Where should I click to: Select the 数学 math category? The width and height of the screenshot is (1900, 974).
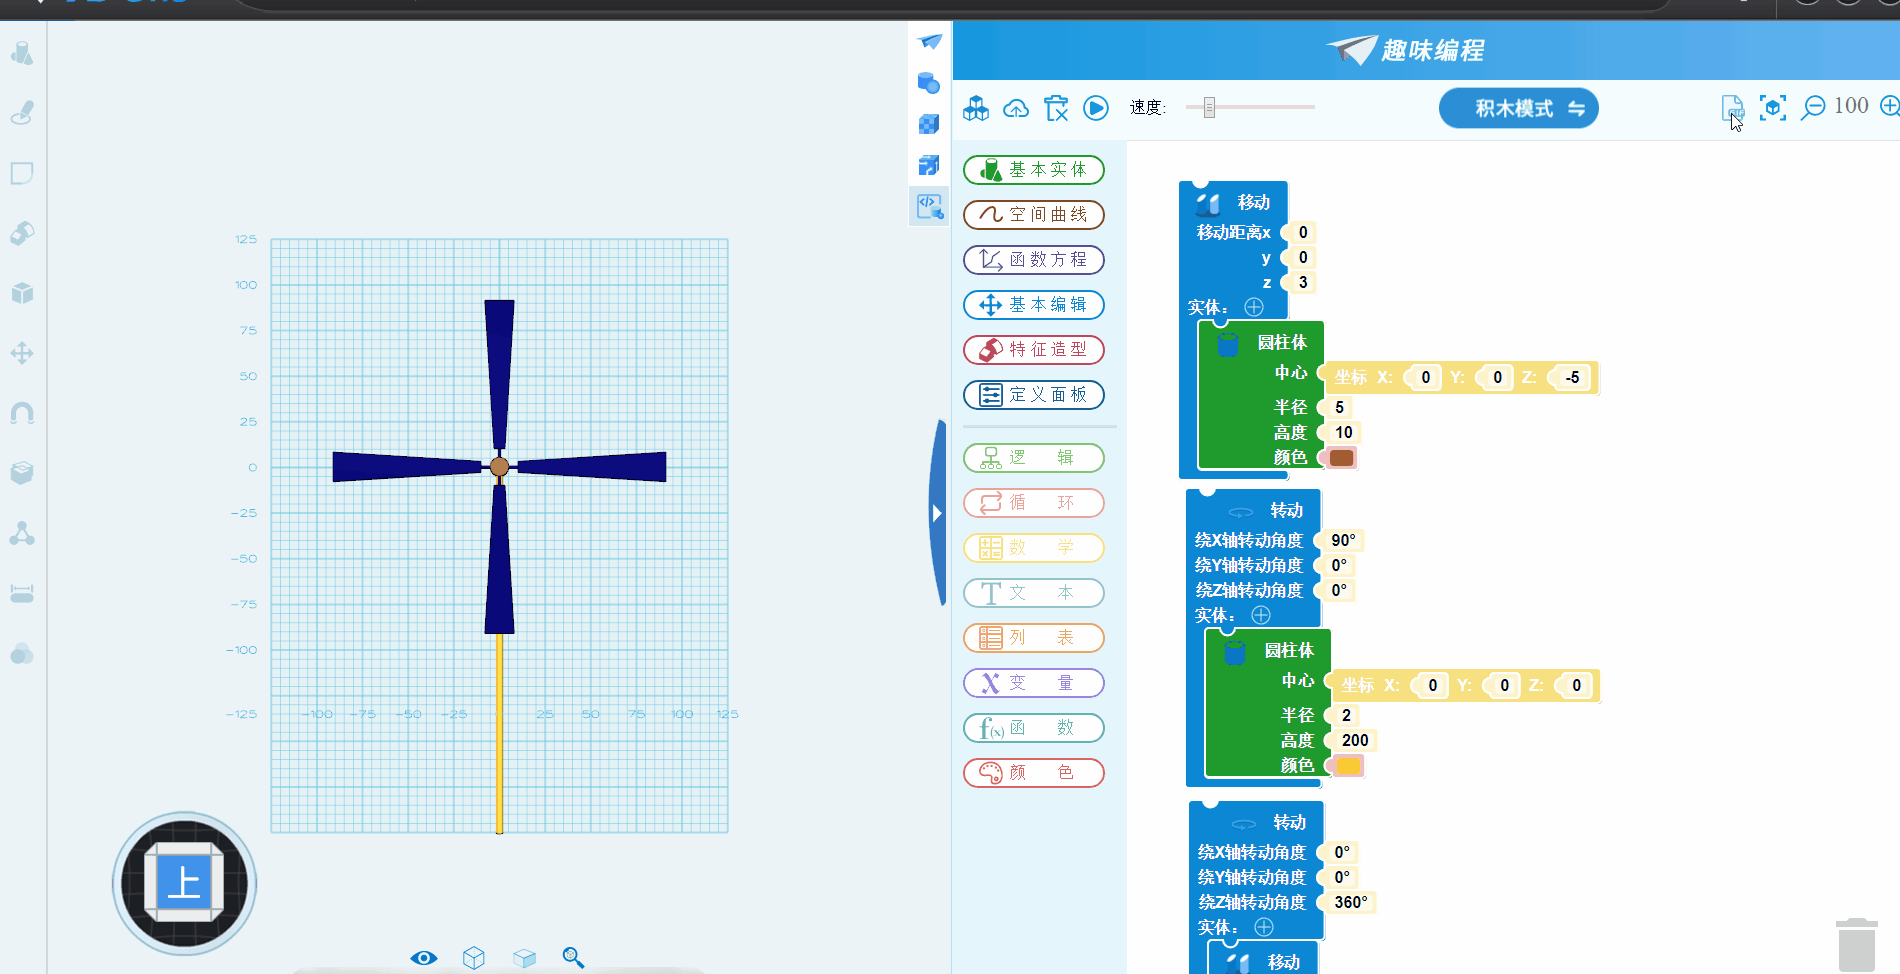(x=1034, y=548)
